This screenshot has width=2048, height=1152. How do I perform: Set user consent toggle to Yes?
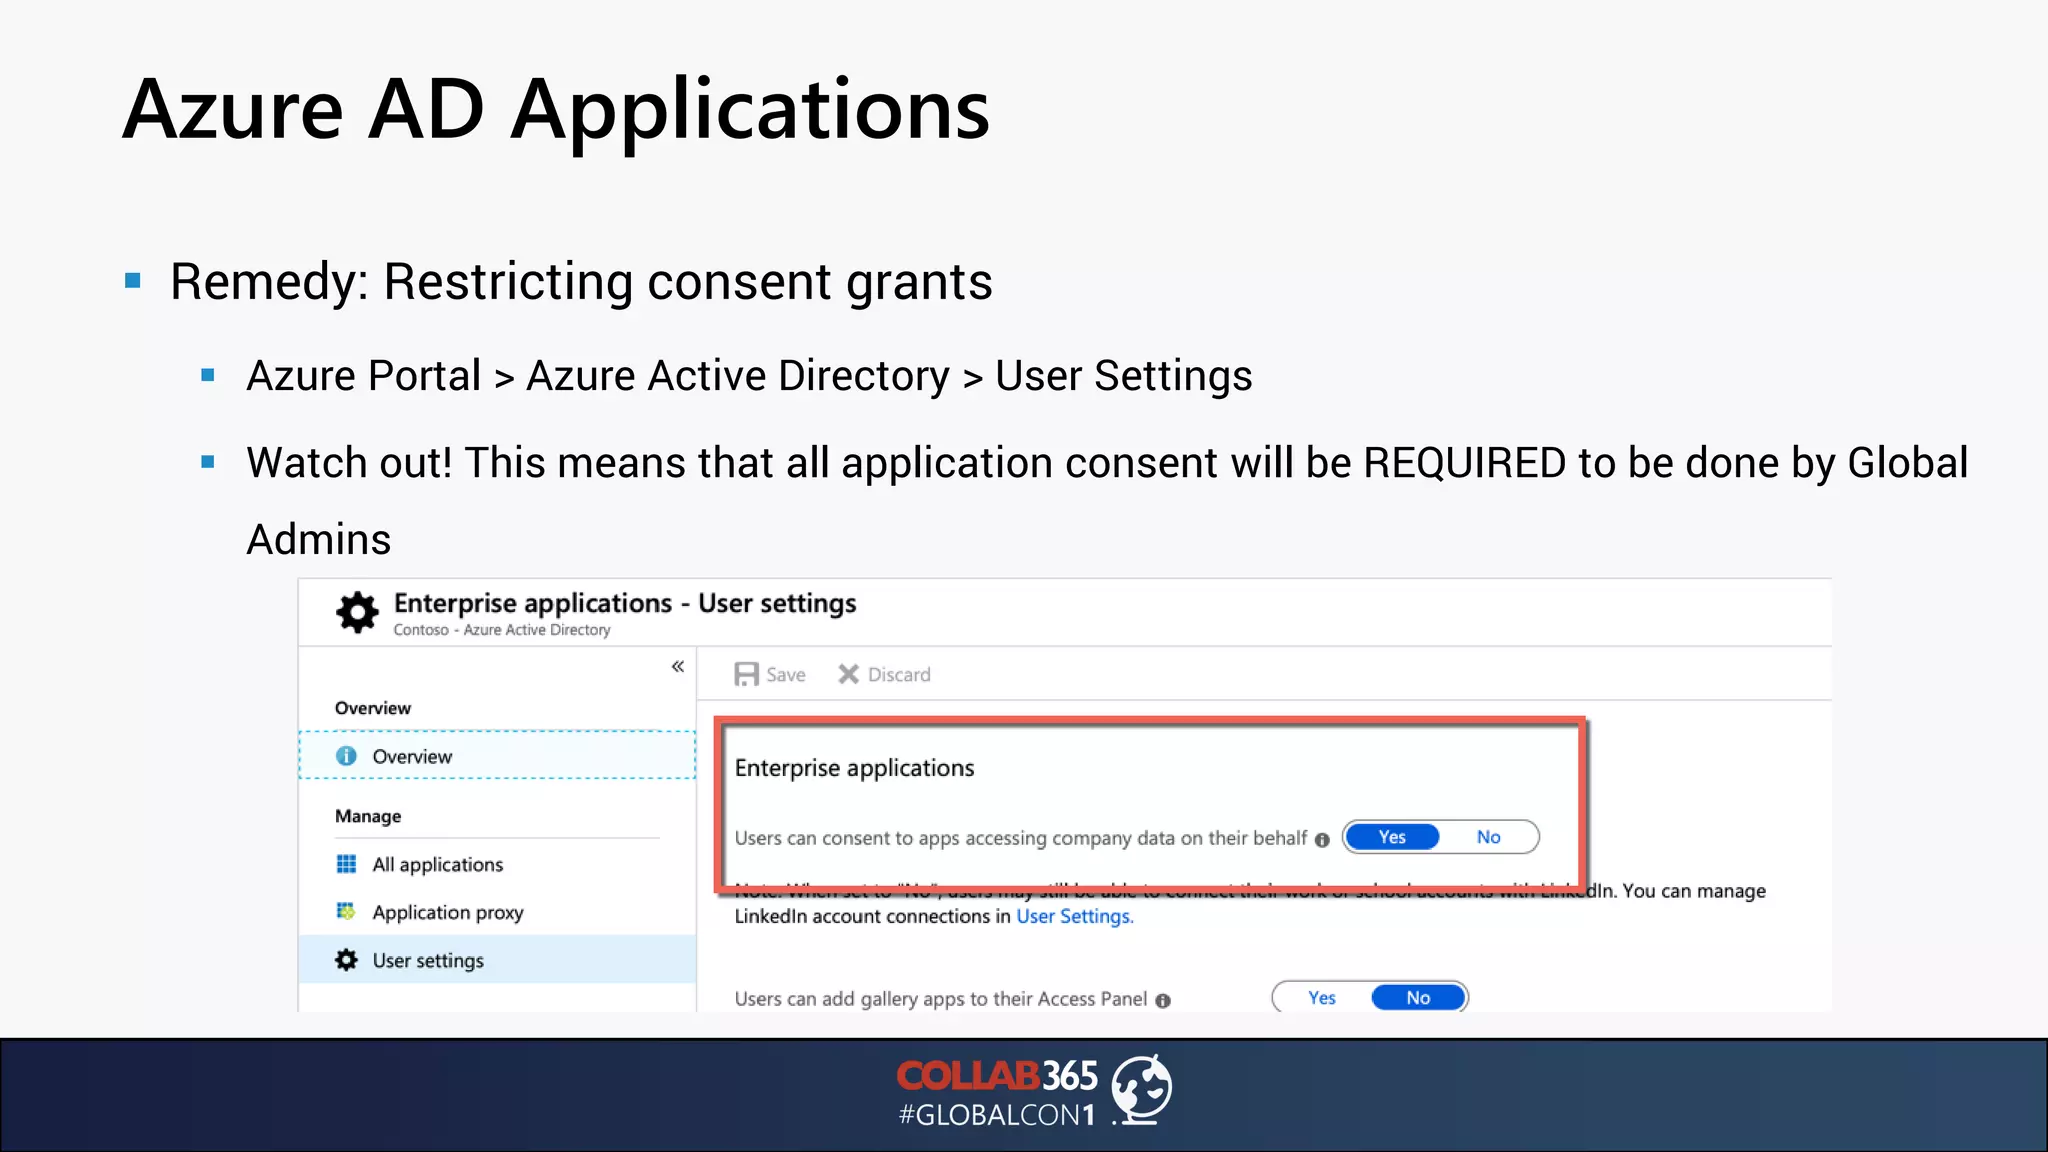[1392, 837]
